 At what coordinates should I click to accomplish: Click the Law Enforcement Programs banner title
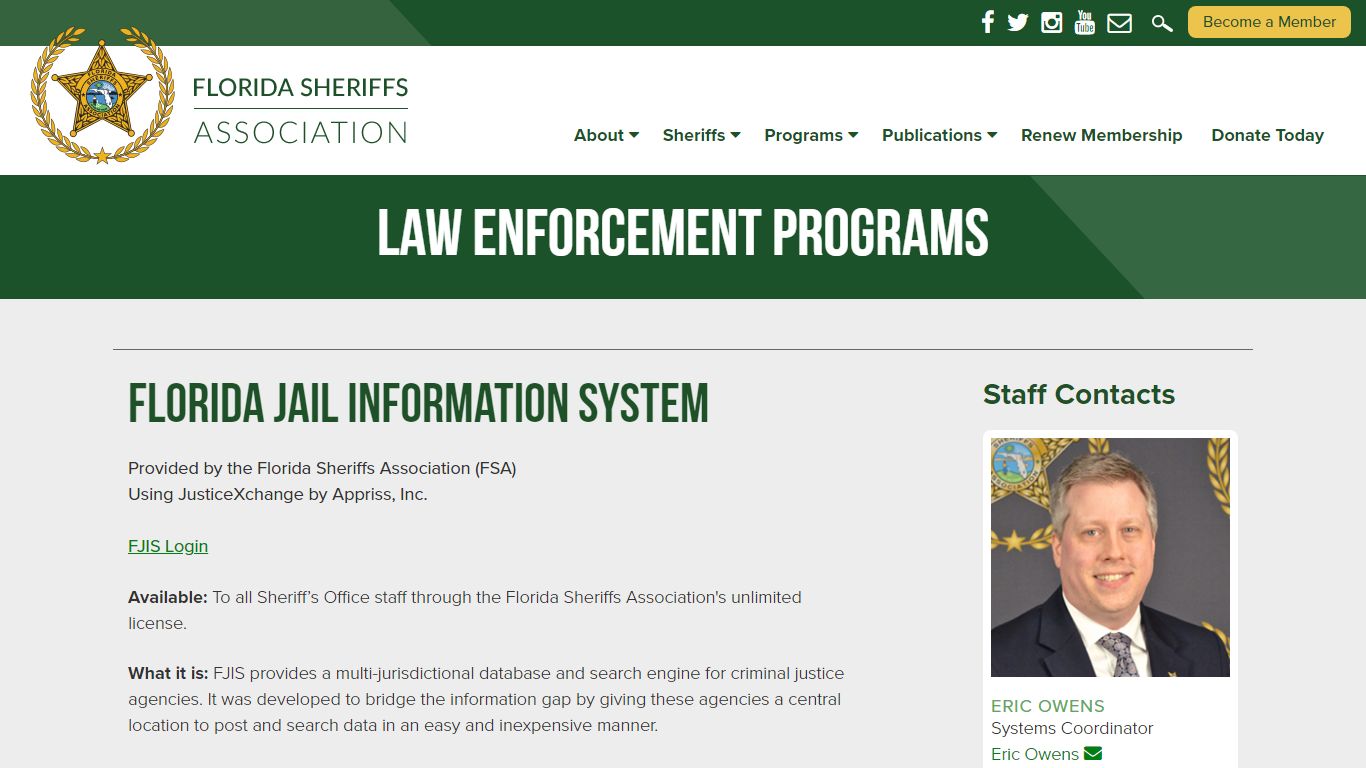click(x=683, y=234)
